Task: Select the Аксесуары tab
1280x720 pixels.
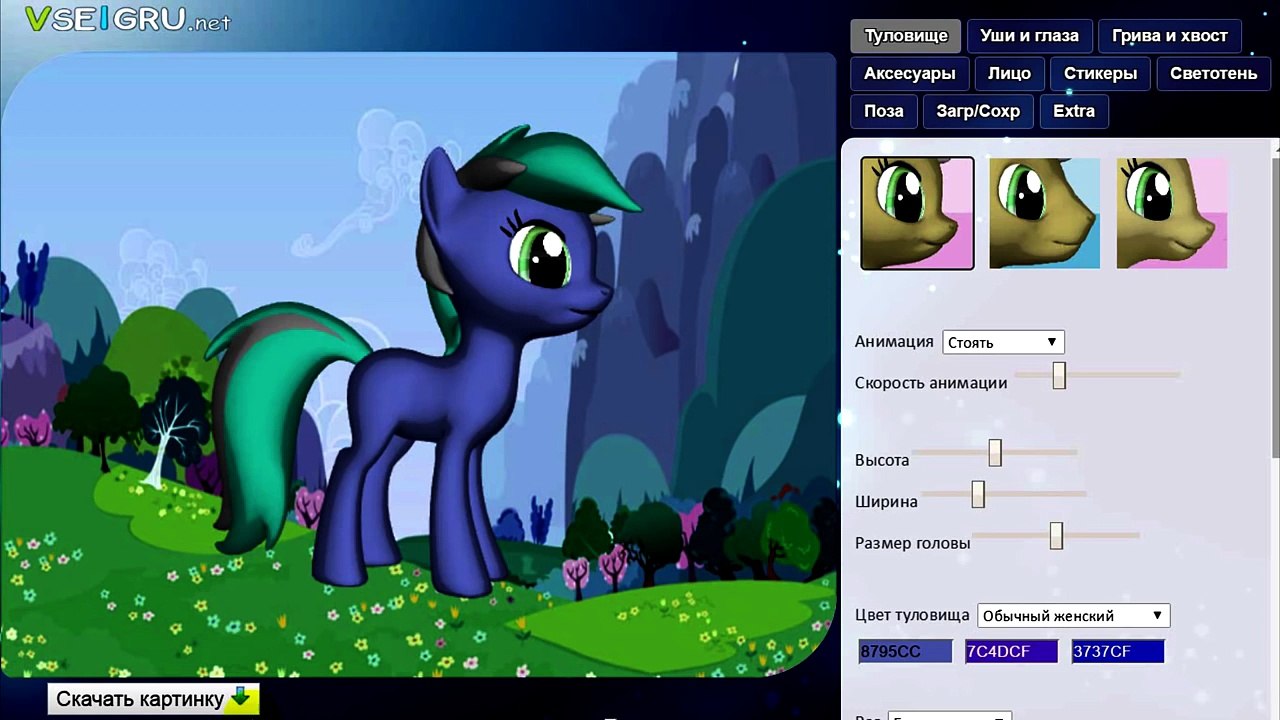Action: tap(909, 74)
